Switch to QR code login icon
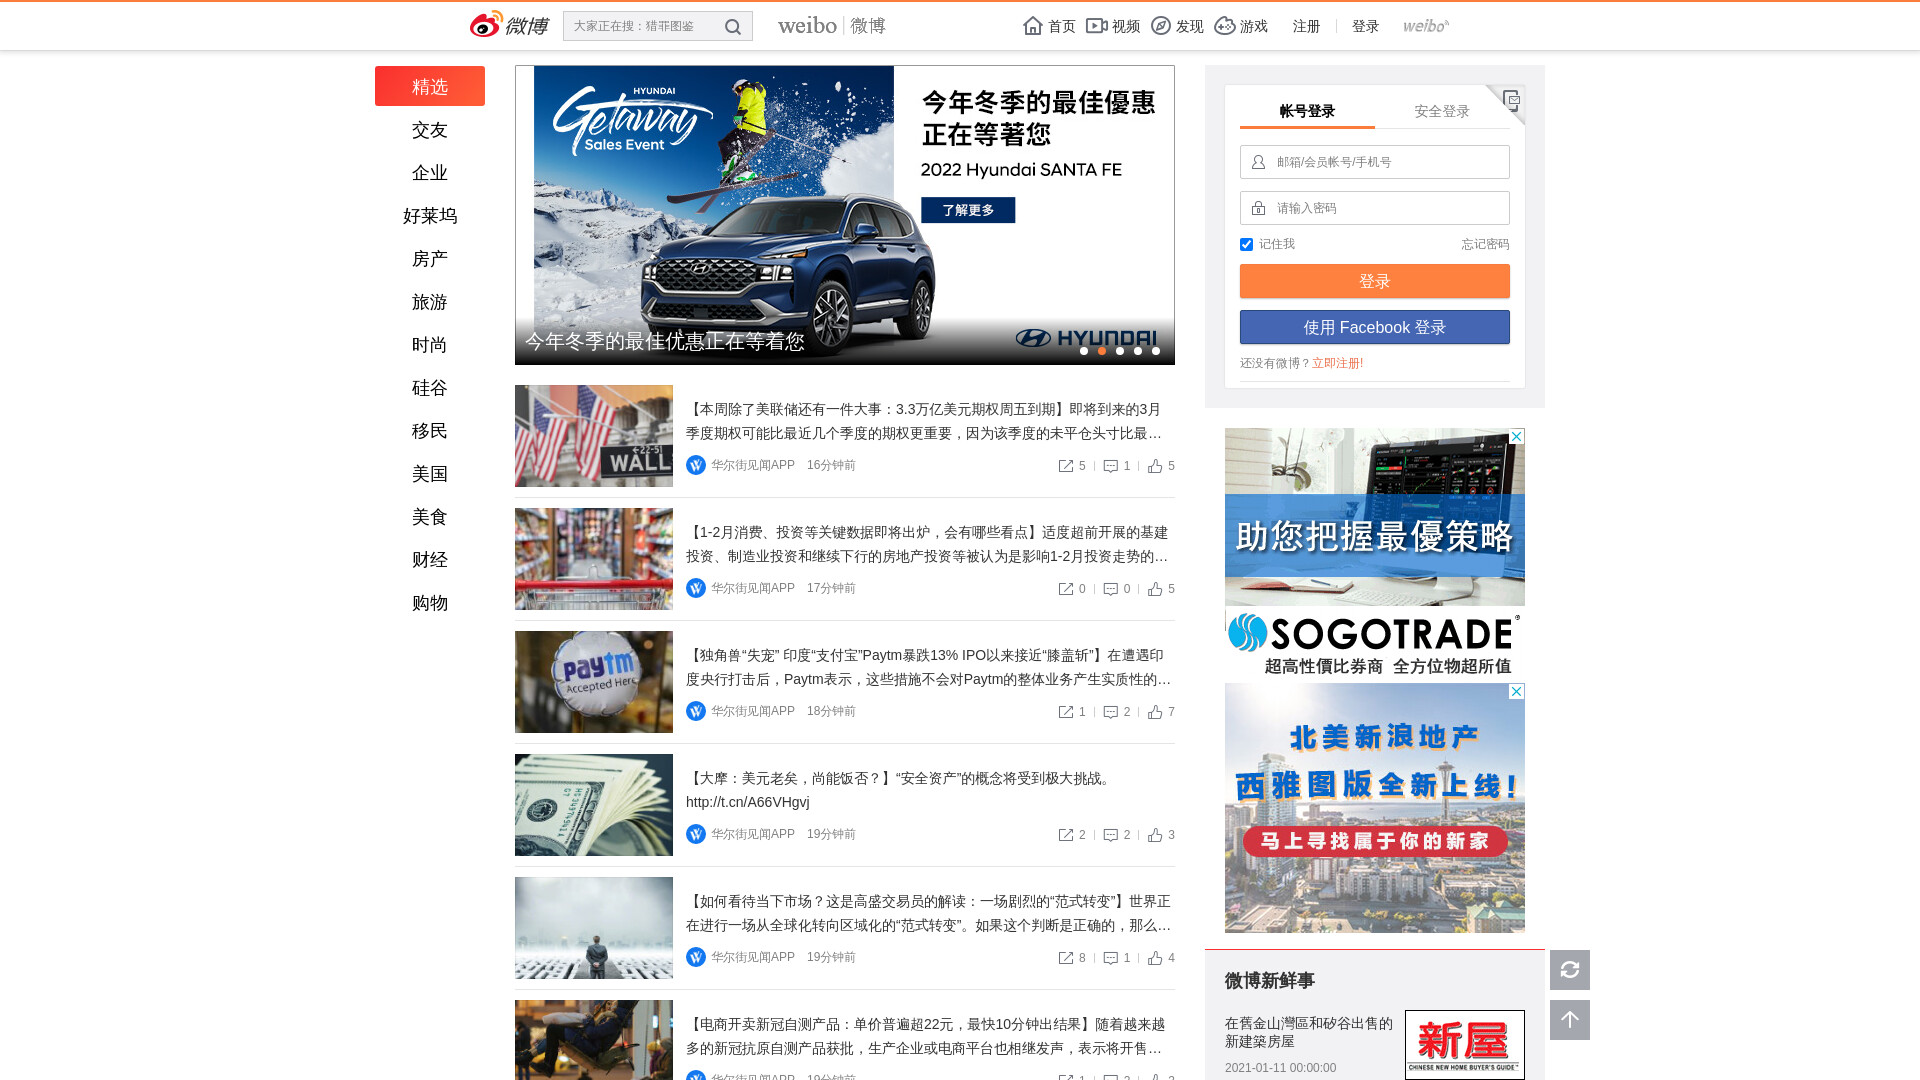Image resolution: width=1920 pixels, height=1080 pixels. click(x=1510, y=100)
